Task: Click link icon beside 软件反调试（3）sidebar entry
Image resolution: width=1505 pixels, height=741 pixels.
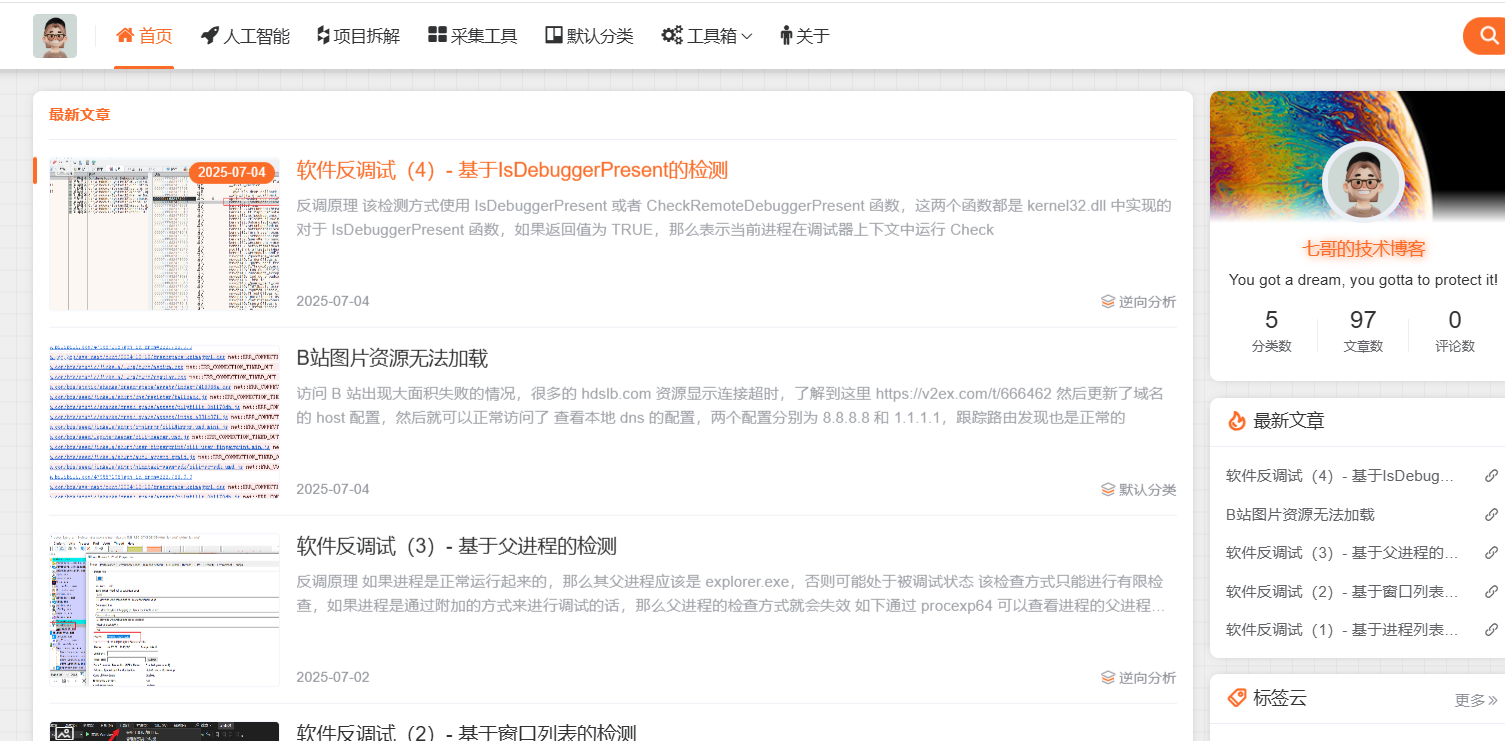Action: point(1491,553)
